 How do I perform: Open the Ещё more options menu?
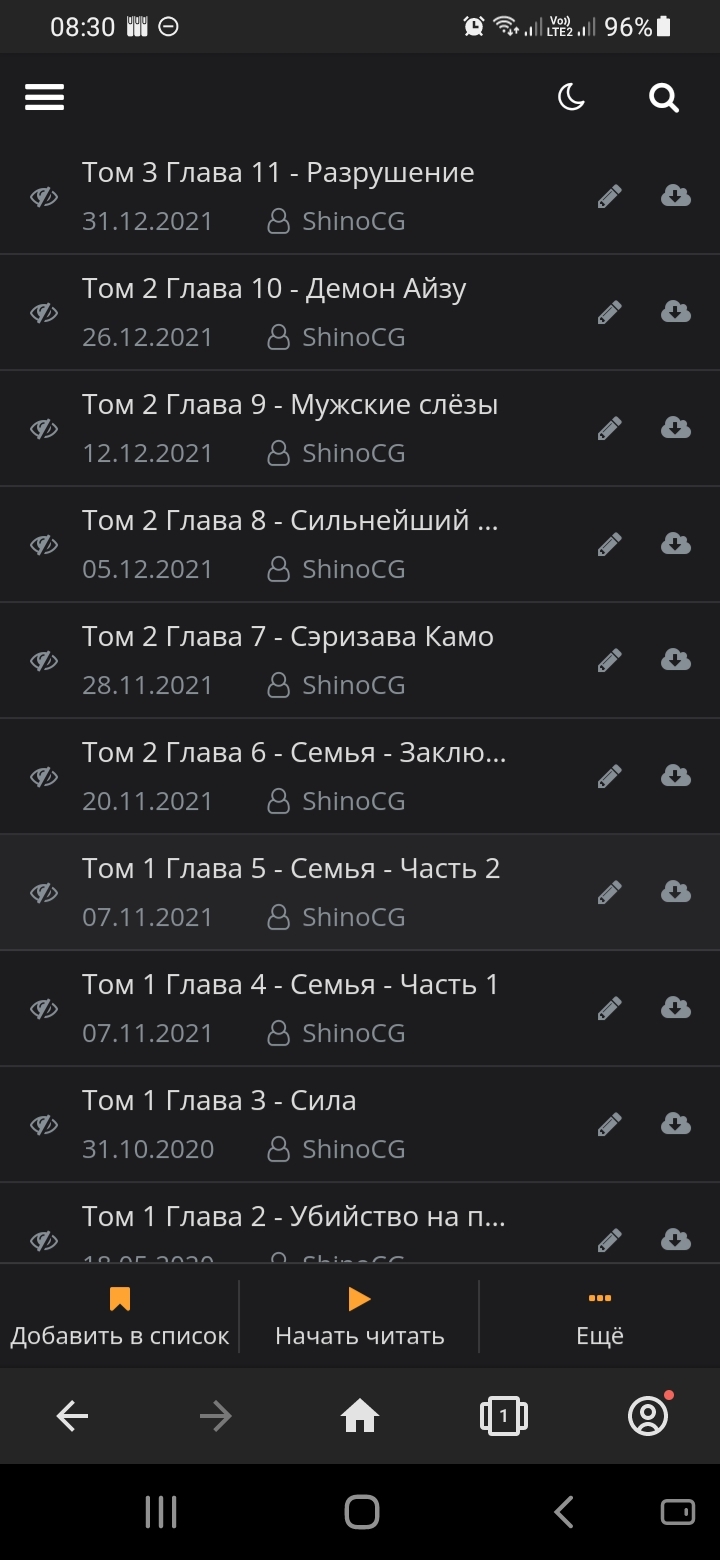coord(599,1317)
